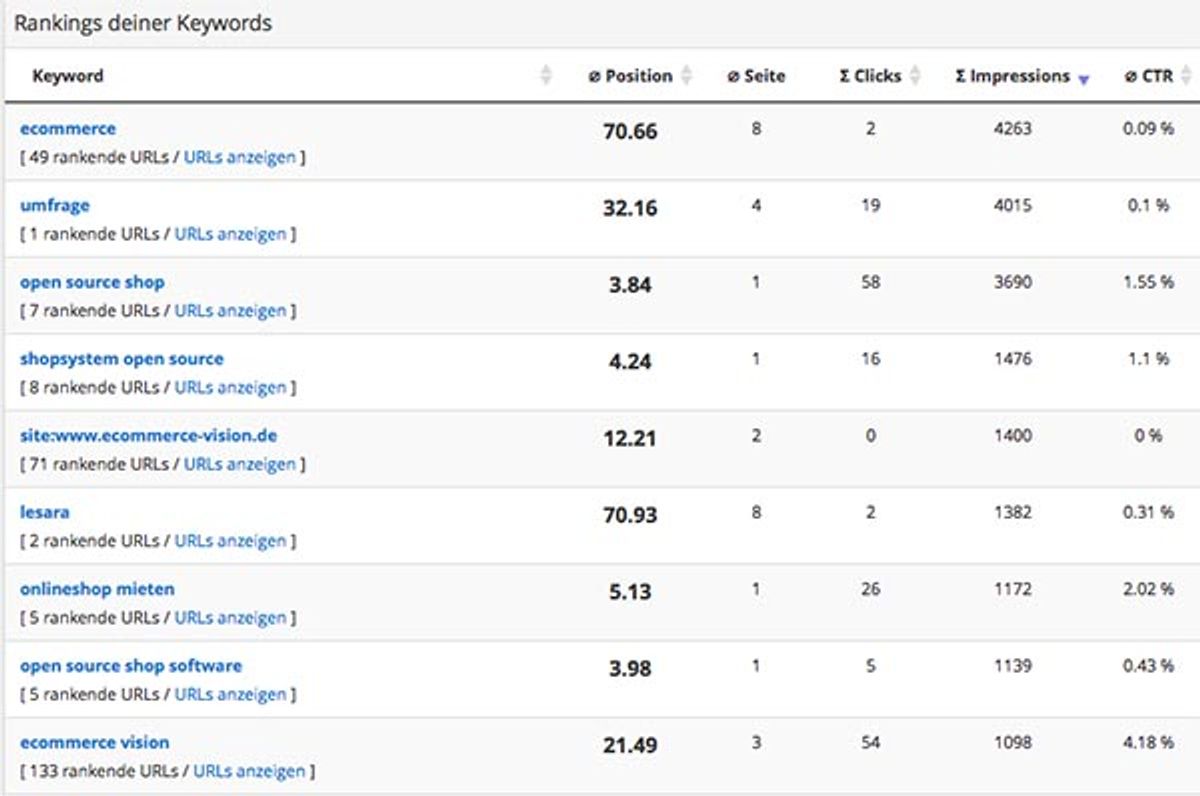
Task: Select CTR value 2.02 %
Action: click(1148, 589)
